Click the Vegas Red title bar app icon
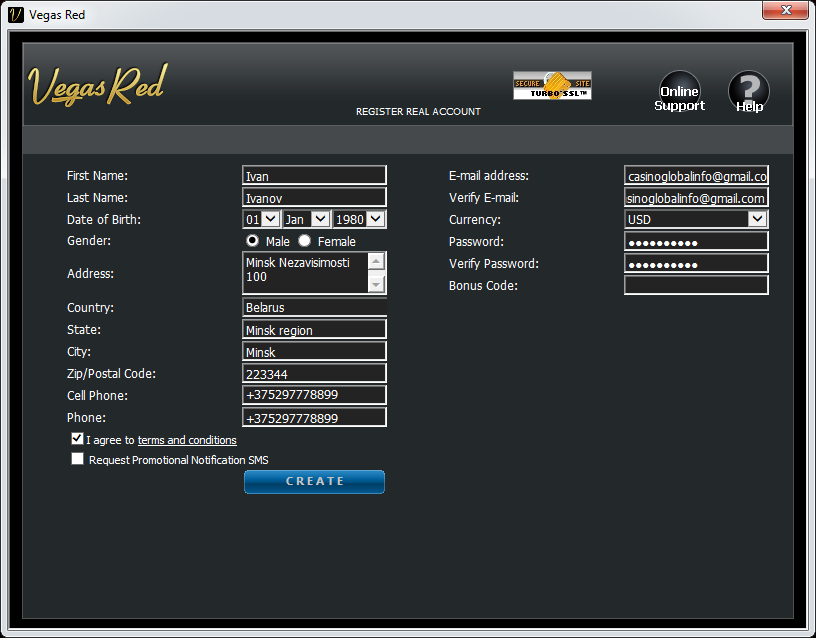 tap(16, 15)
